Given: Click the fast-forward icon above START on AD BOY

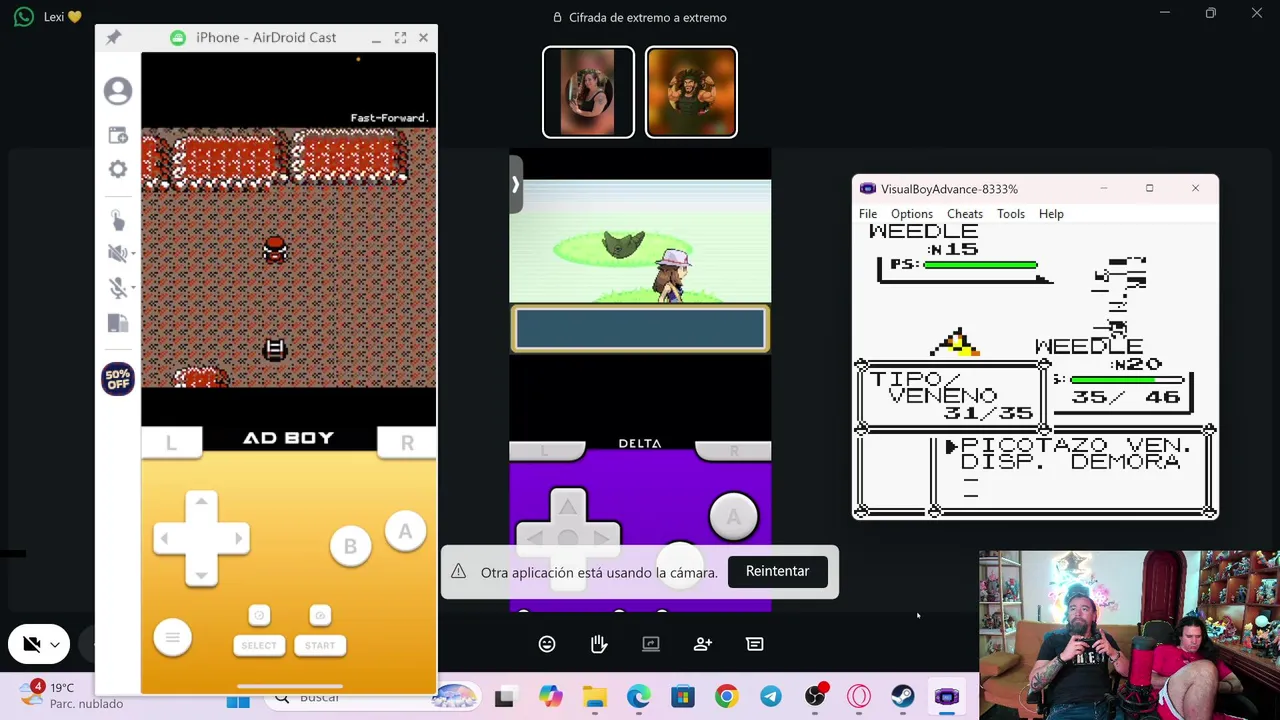Looking at the screenshot, I should (x=320, y=615).
